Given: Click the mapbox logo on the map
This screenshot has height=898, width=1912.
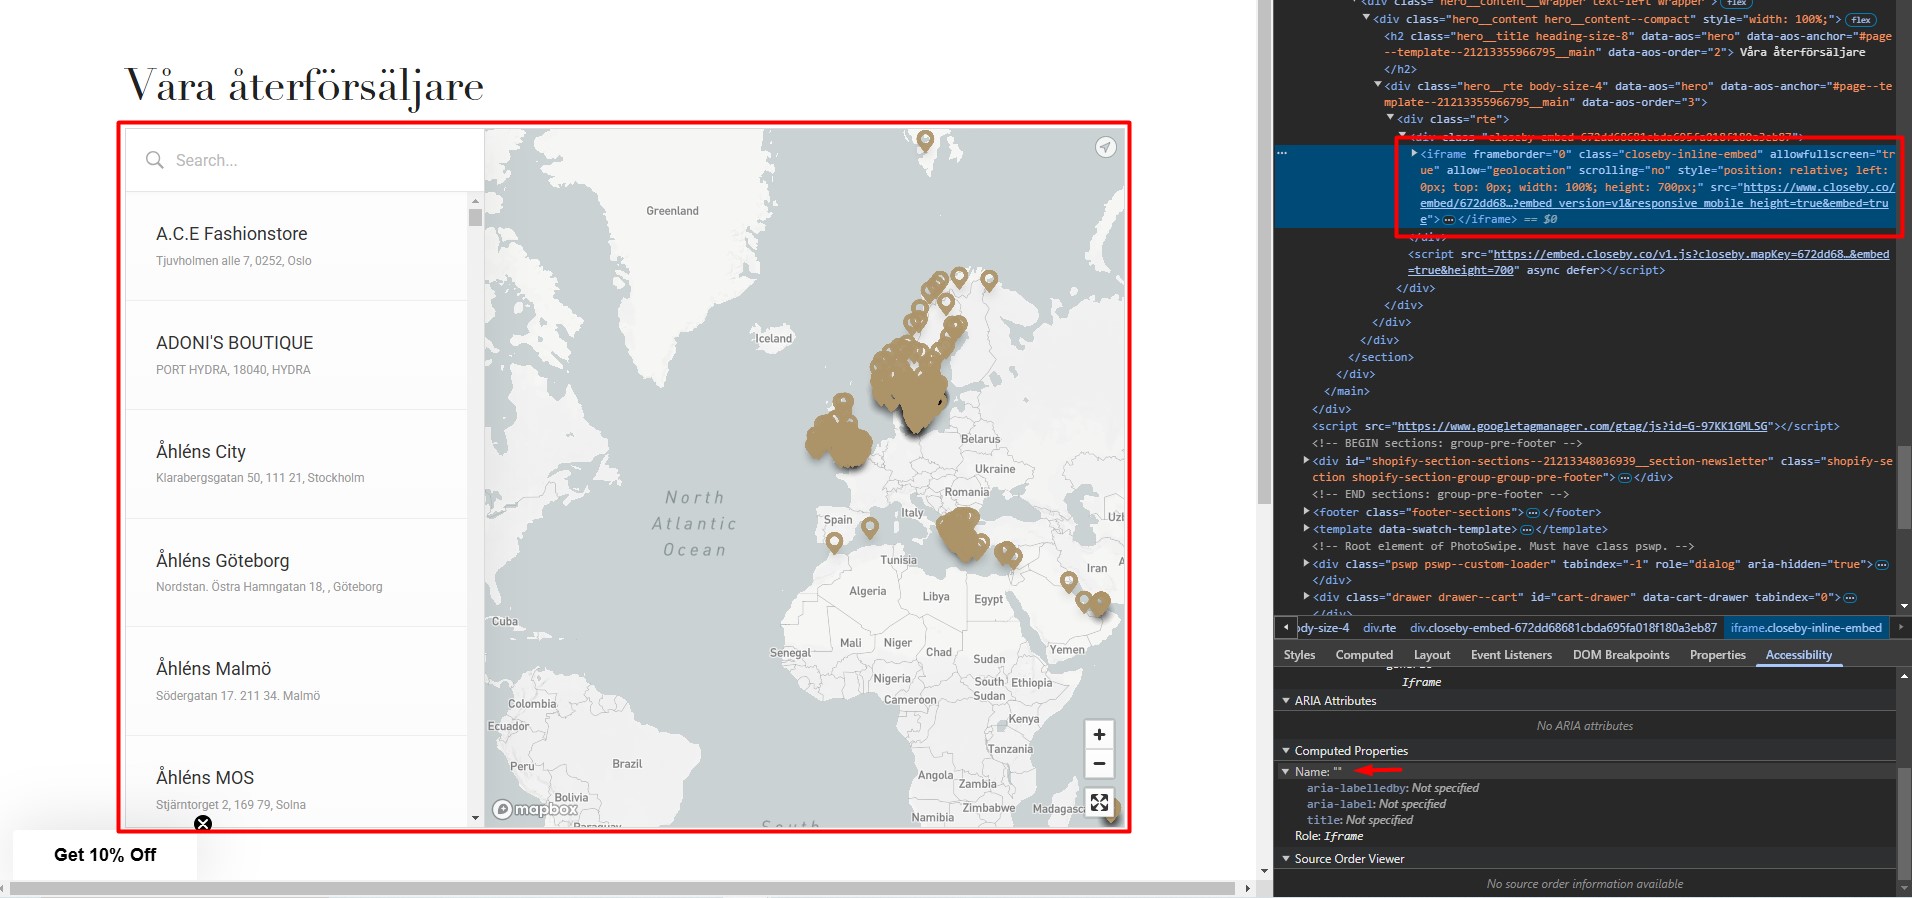Looking at the screenshot, I should pos(536,809).
